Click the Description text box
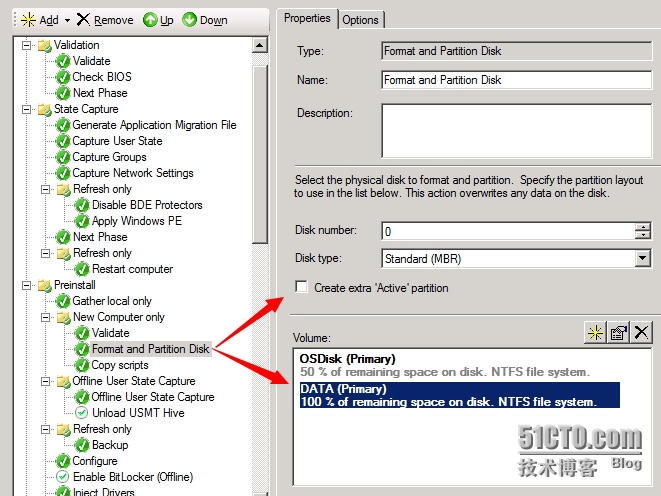 click(x=516, y=131)
